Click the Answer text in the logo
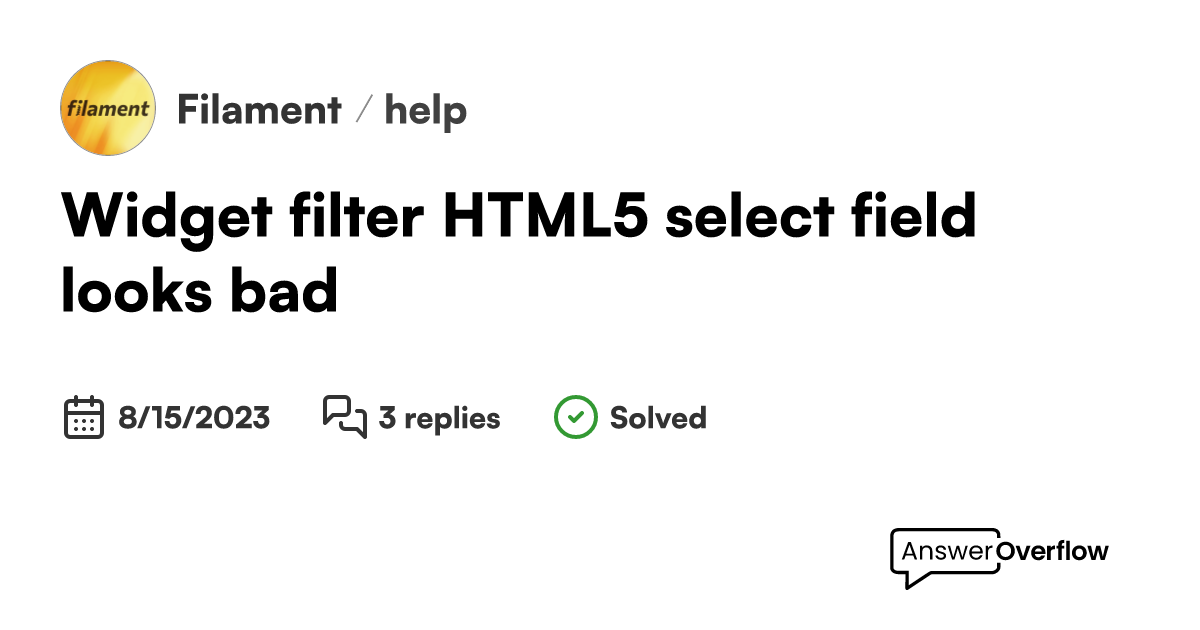 [x=947, y=551]
